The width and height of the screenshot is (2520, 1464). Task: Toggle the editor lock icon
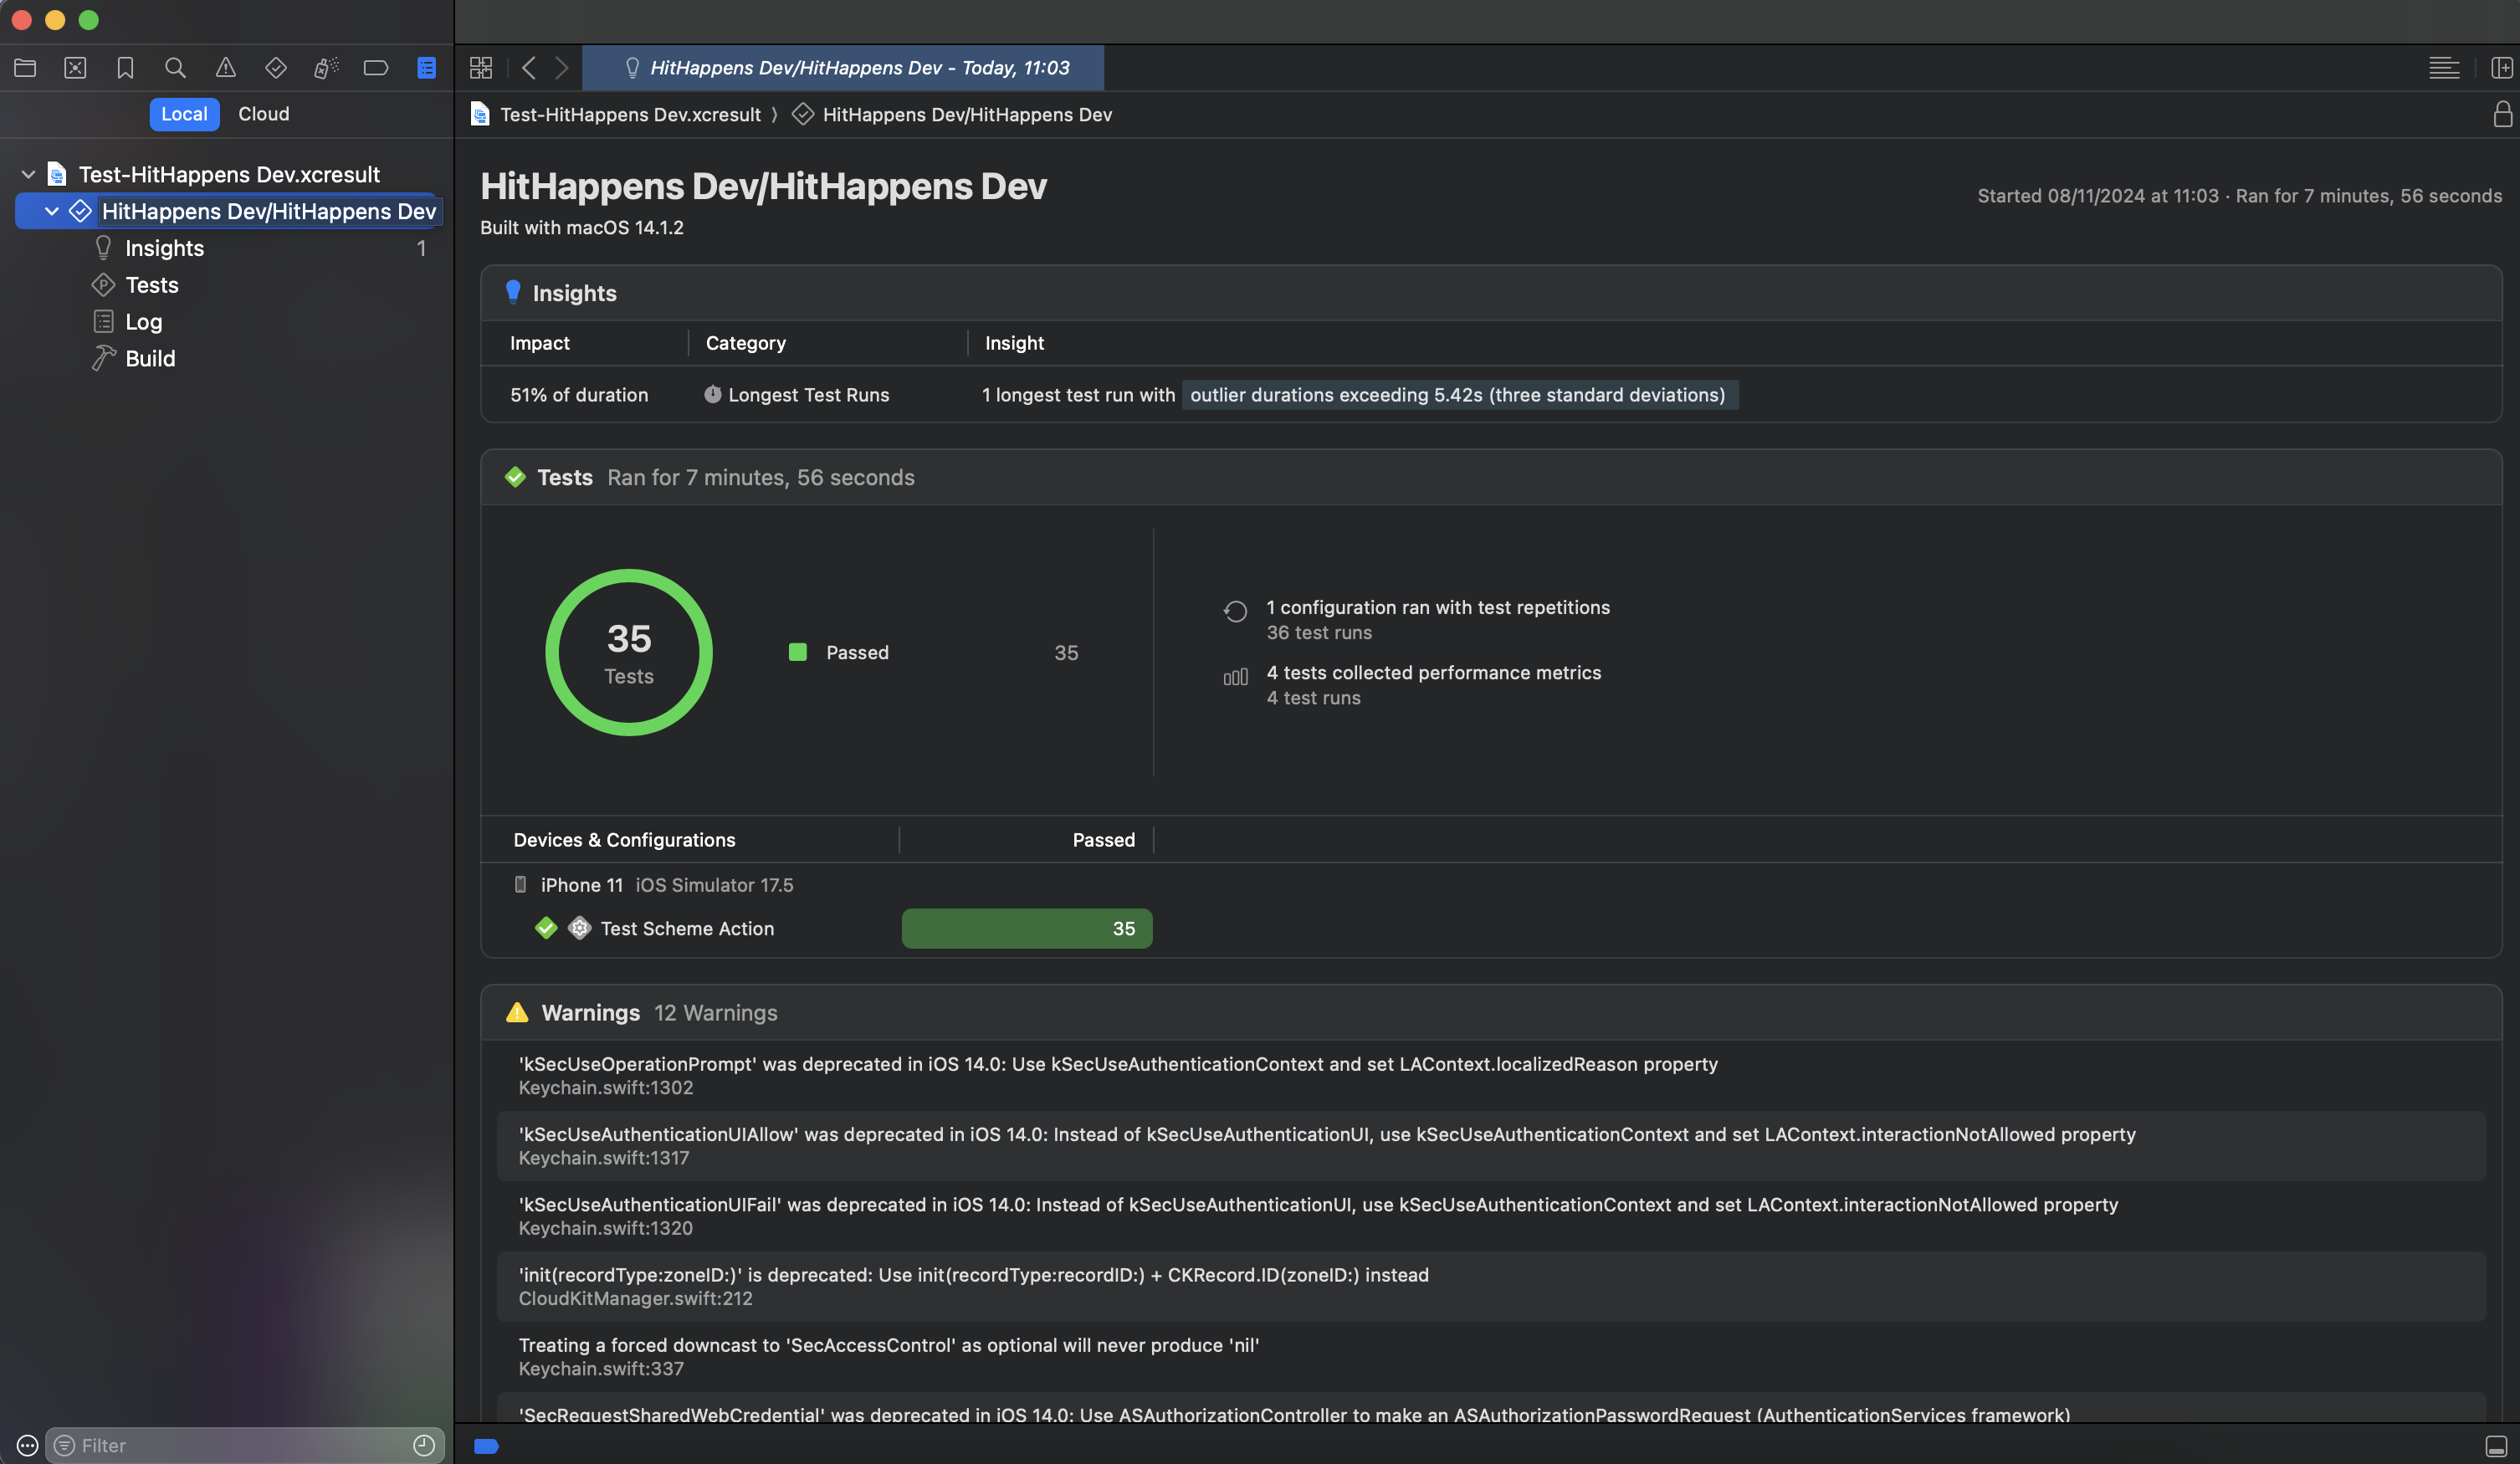pyautogui.click(x=2502, y=114)
